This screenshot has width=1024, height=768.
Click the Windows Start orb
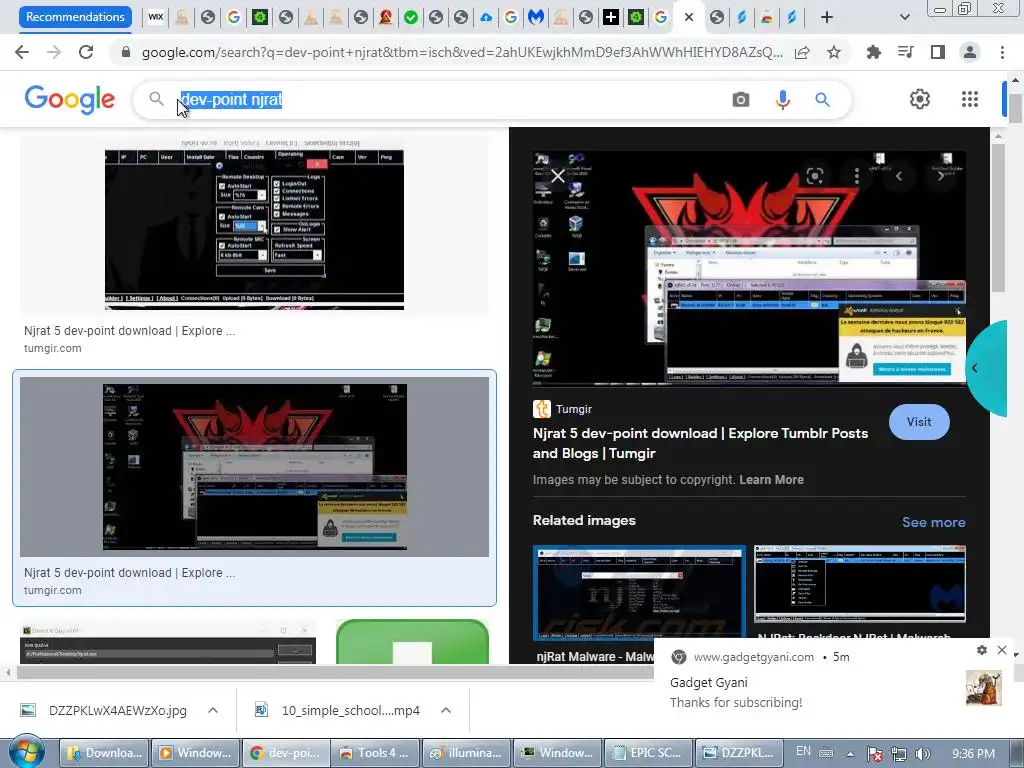(x=26, y=752)
